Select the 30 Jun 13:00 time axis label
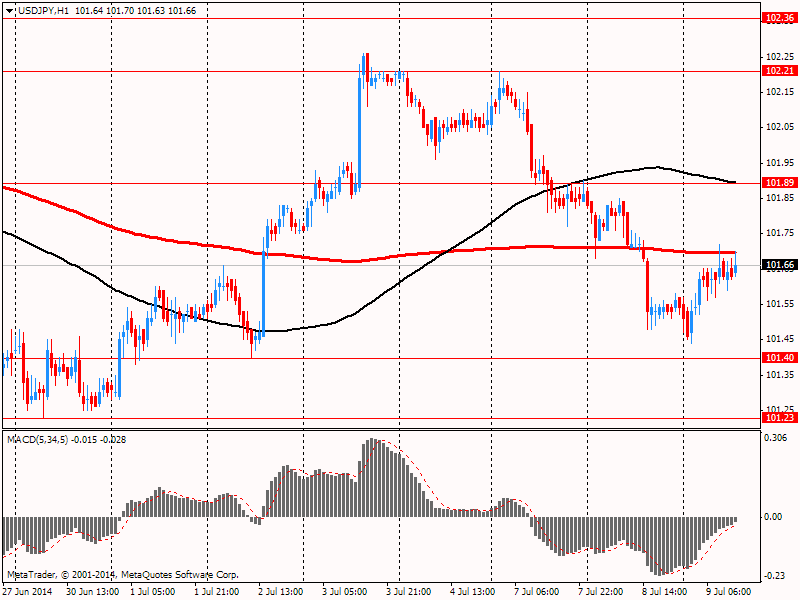The height and width of the screenshot is (600, 800). (92, 591)
